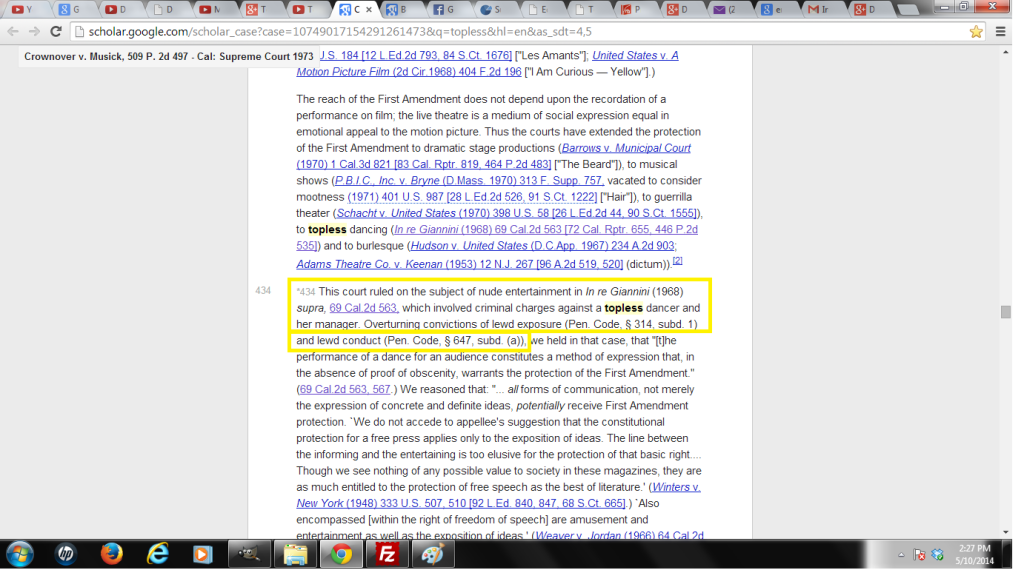1024x570 pixels.
Task: Open In re Giannini (1968) citation link
Action: point(497,238)
